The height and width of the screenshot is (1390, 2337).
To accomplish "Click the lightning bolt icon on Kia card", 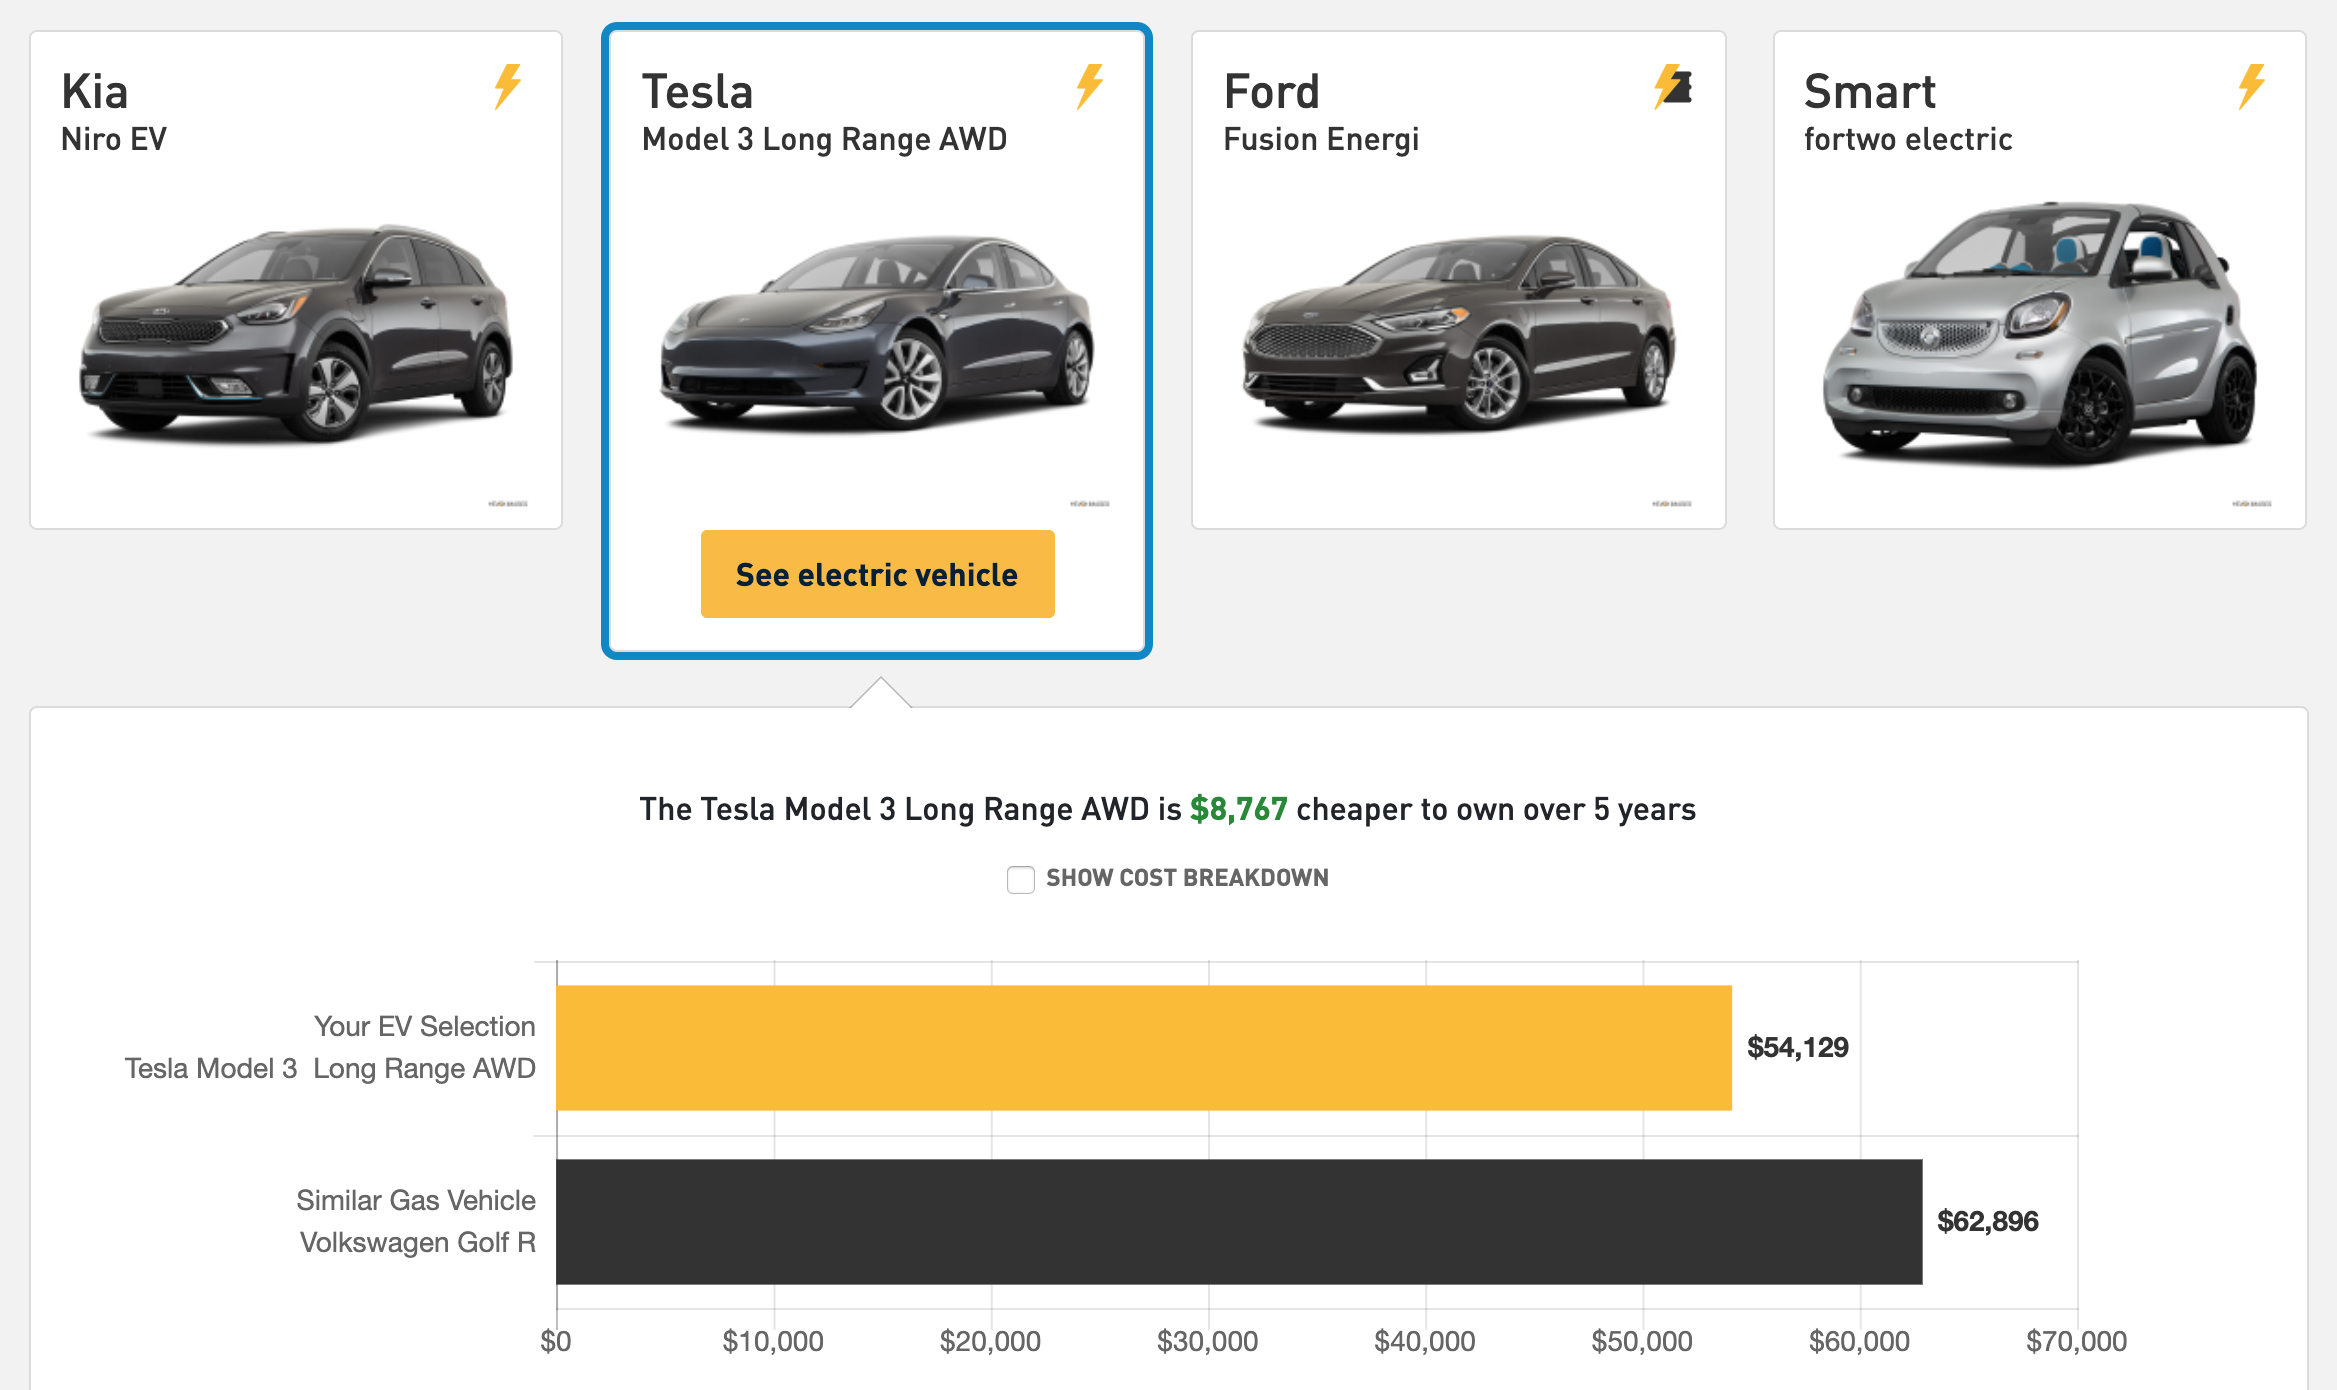I will [x=508, y=86].
